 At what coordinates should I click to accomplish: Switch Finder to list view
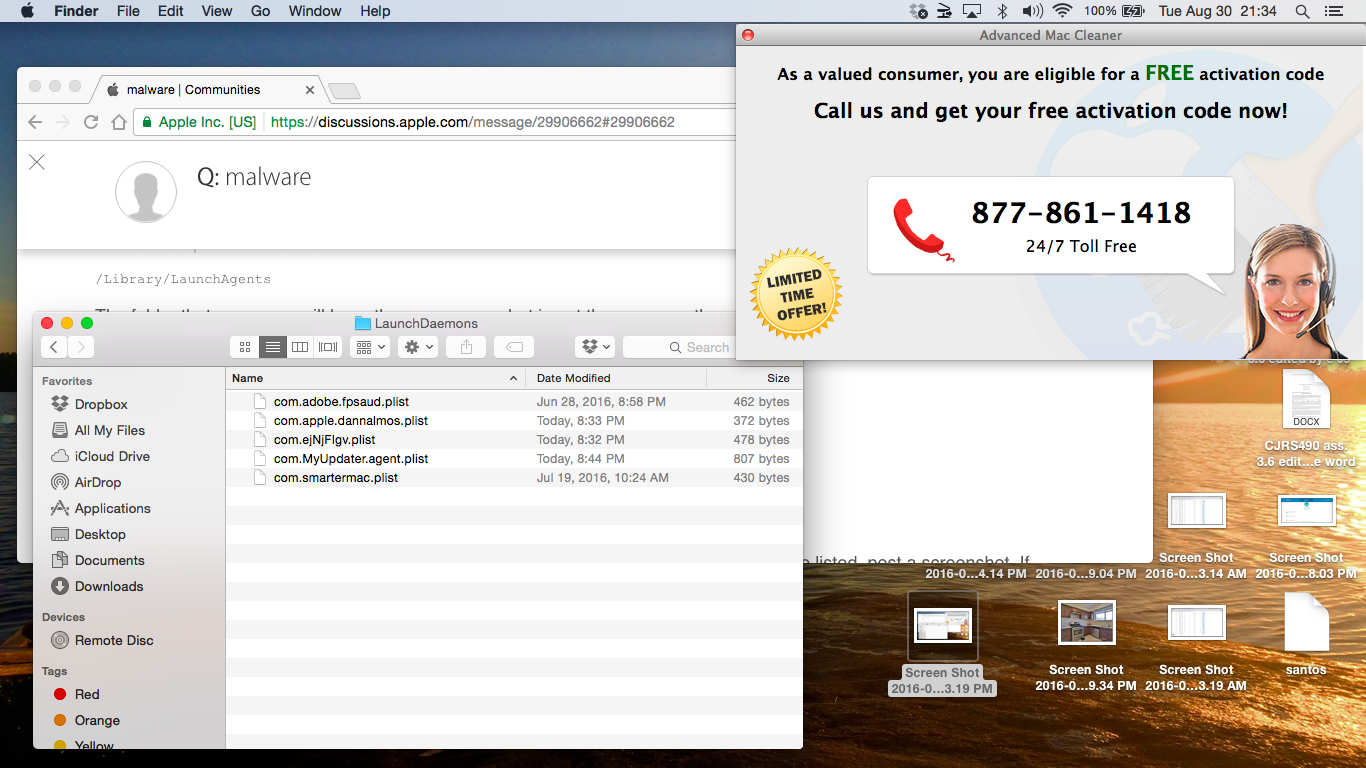click(x=272, y=347)
